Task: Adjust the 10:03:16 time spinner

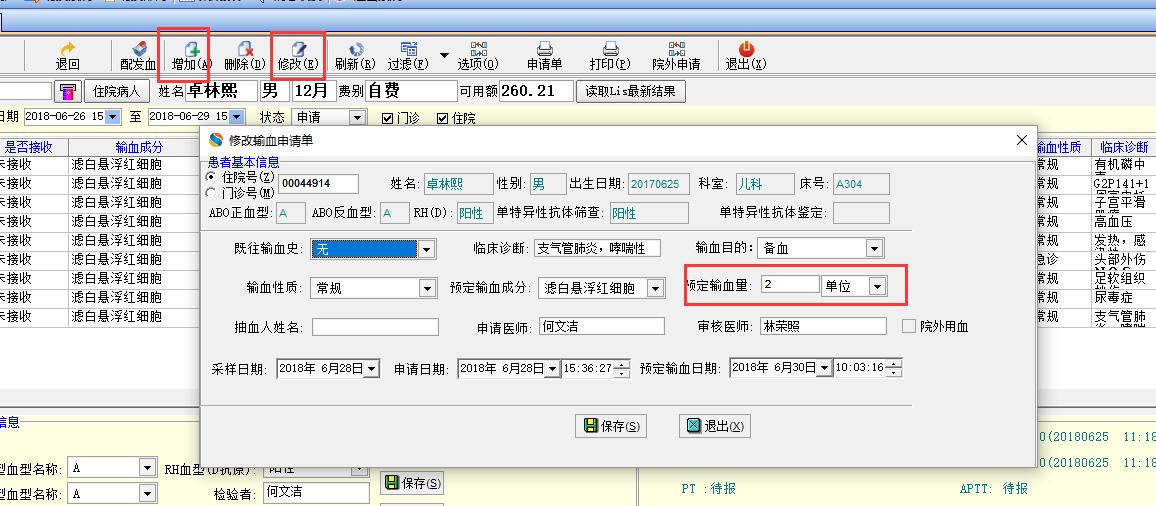Action: point(894,367)
